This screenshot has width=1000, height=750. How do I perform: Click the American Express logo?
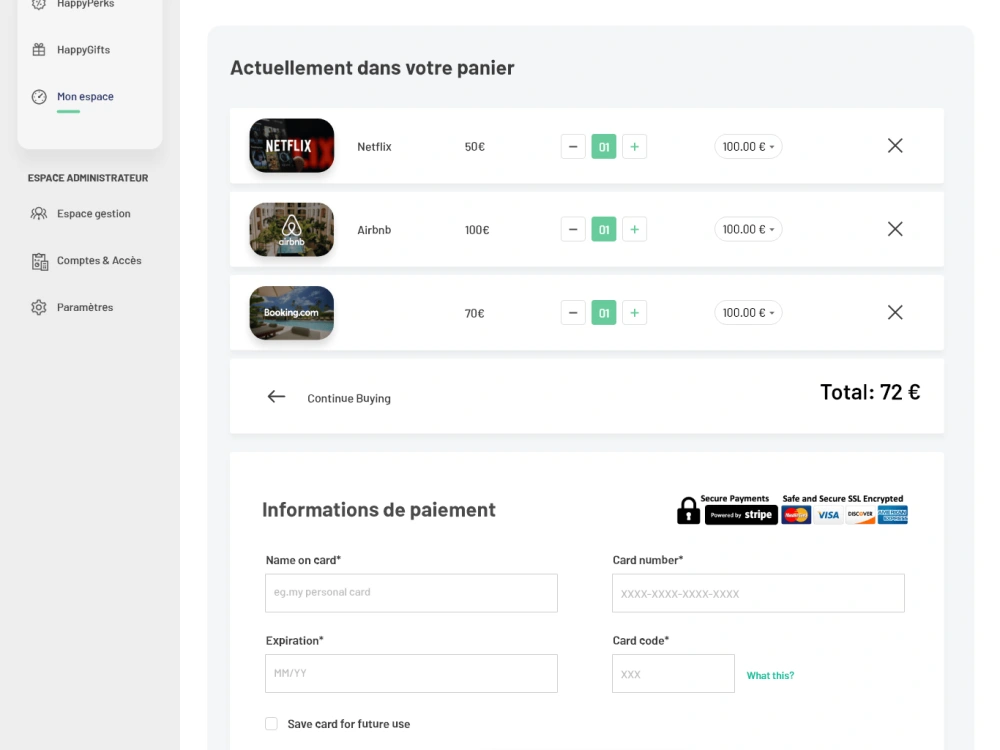point(892,515)
